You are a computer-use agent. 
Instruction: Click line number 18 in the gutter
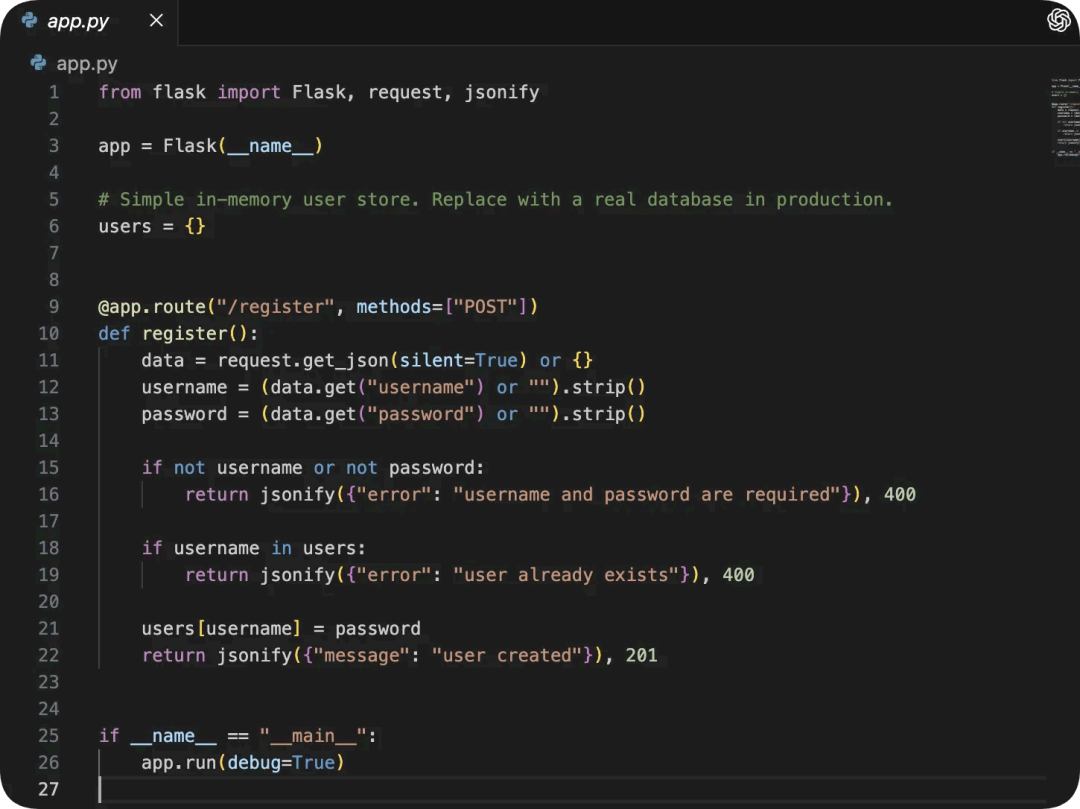[x=48, y=548]
